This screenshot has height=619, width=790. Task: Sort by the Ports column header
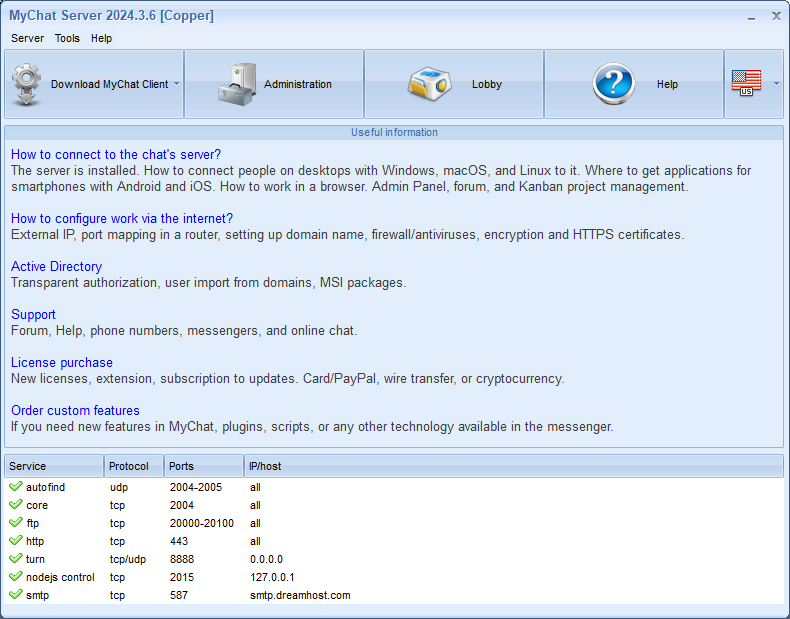point(204,466)
